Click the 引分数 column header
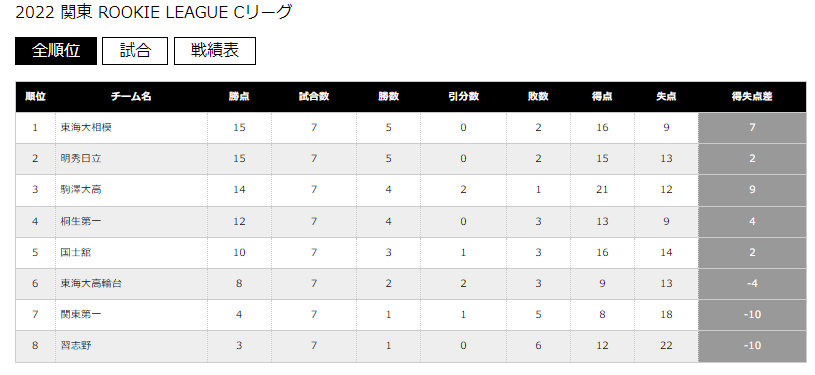The width and height of the screenshot is (815, 375). click(x=463, y=97)
